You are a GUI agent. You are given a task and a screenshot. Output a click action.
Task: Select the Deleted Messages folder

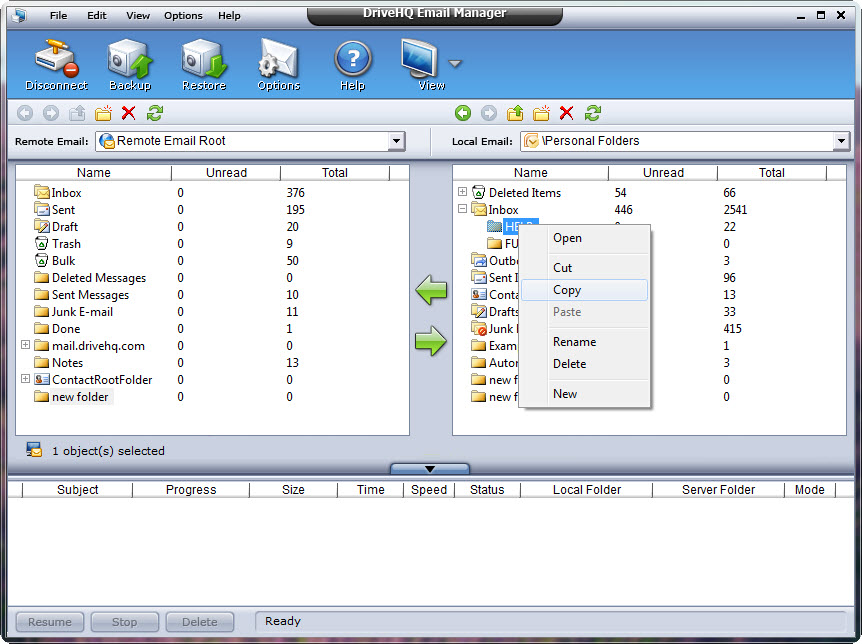tap(90, 278)
